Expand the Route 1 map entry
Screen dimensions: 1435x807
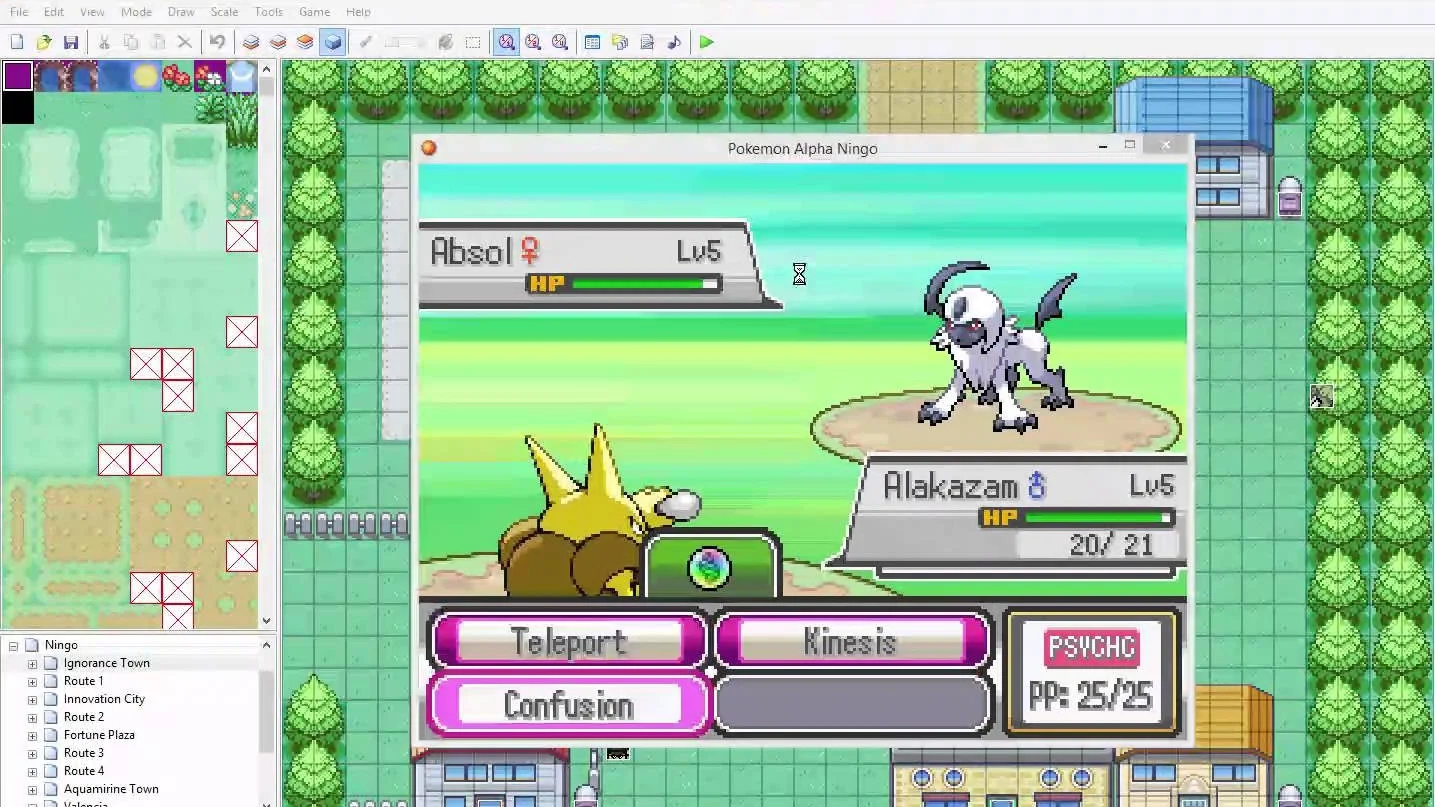pos(31,680)
